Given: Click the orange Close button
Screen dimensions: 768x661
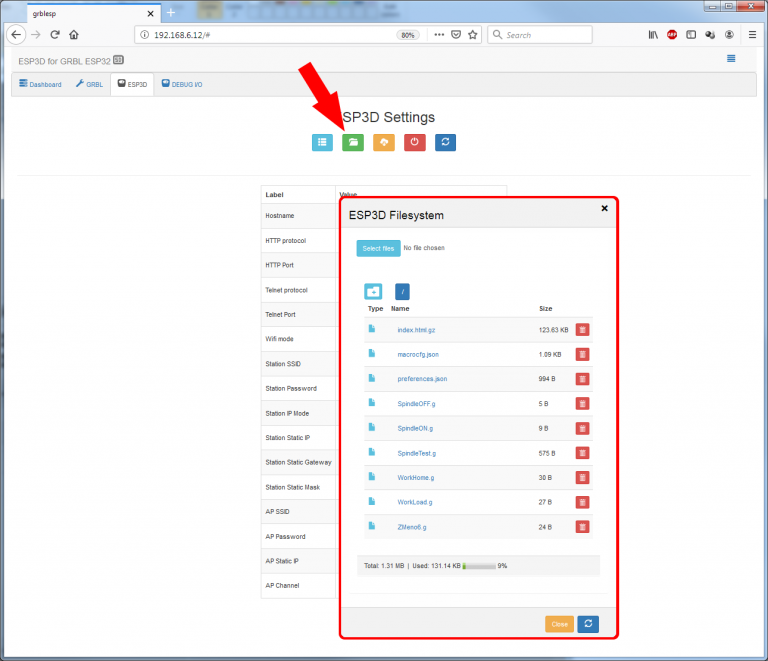Looking at the screenshot, I should click(559, 624).
